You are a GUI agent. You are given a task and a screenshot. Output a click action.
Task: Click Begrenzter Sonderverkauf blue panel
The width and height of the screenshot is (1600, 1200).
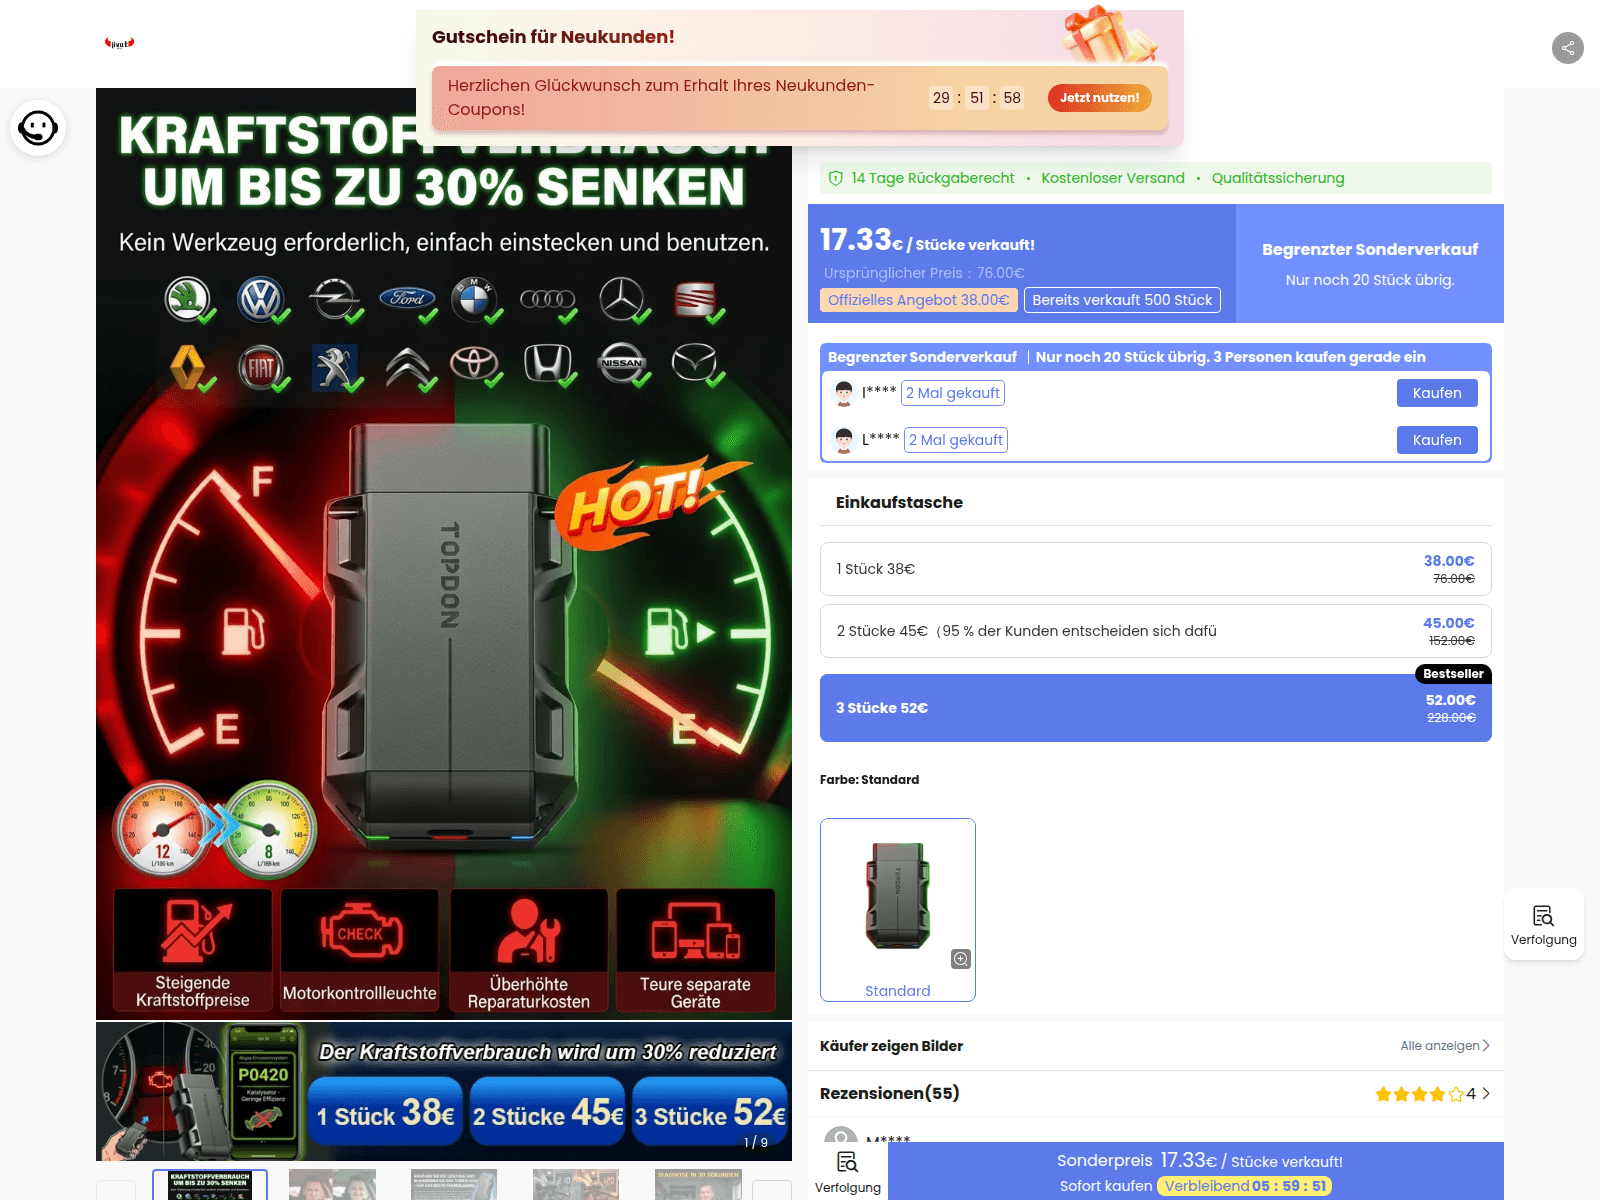tap(1370, 264)
